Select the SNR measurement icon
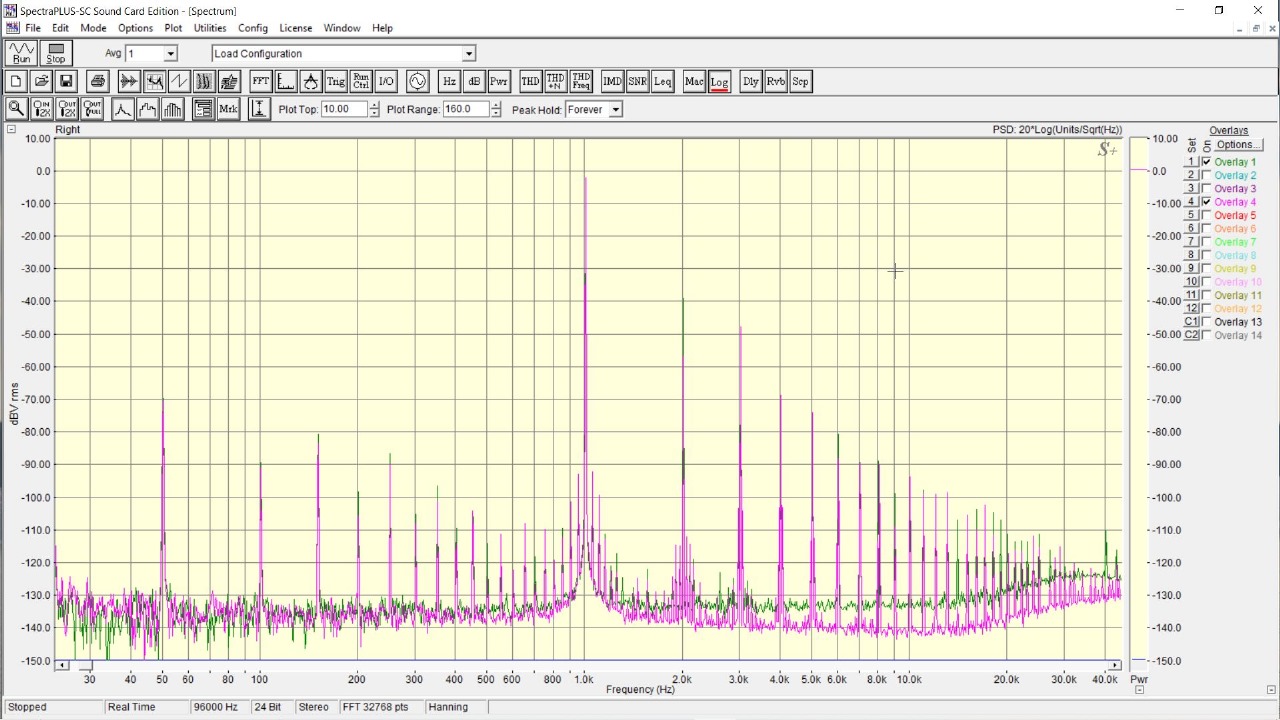The width and height of the screenshot is (1280, 720). [637, 82]
